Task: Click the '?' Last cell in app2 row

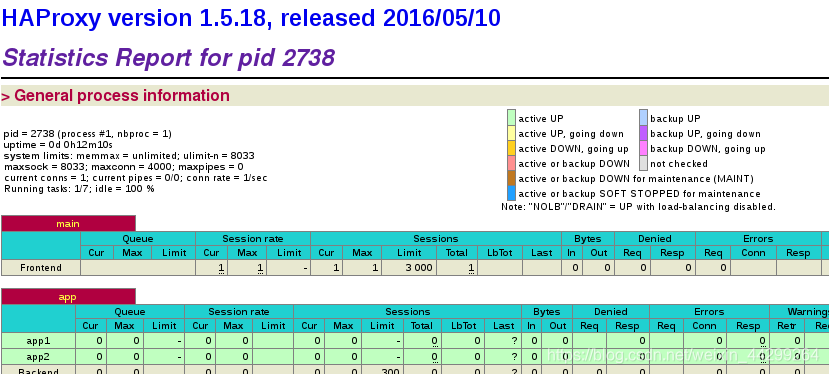Action: (503, 357)
